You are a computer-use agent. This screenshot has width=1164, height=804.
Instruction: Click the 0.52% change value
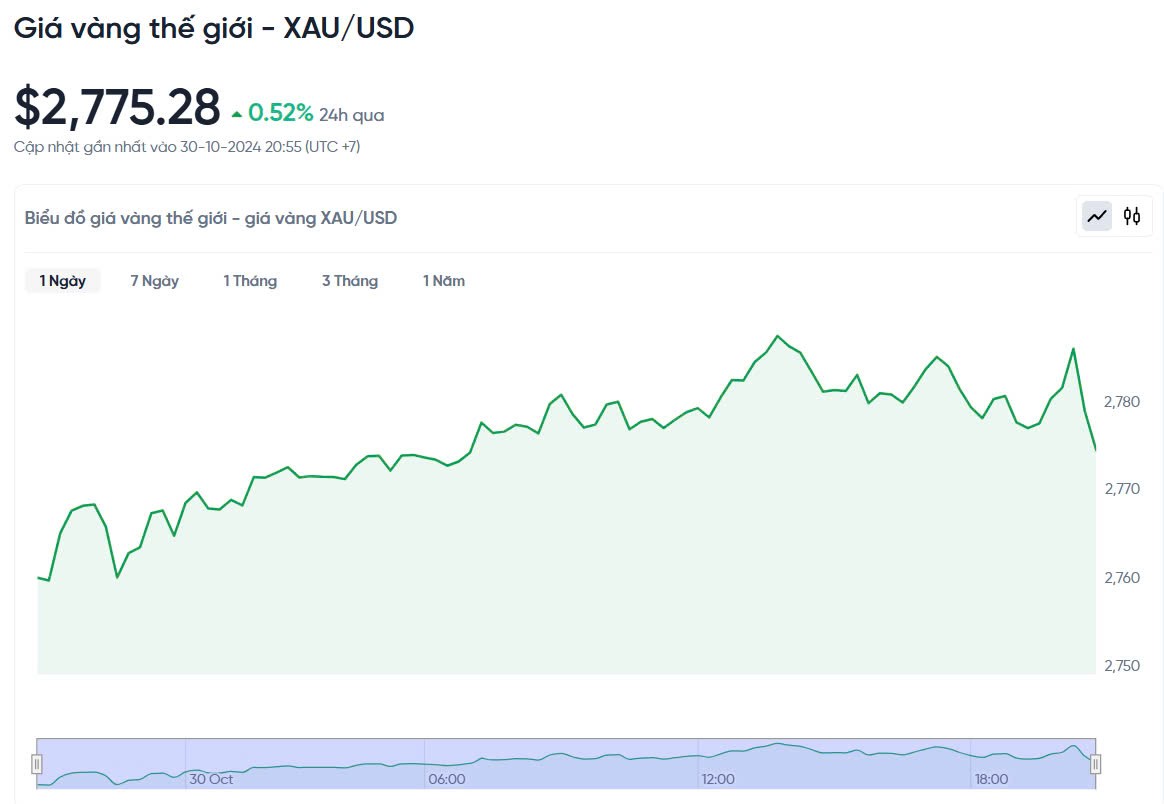point(281,113)
